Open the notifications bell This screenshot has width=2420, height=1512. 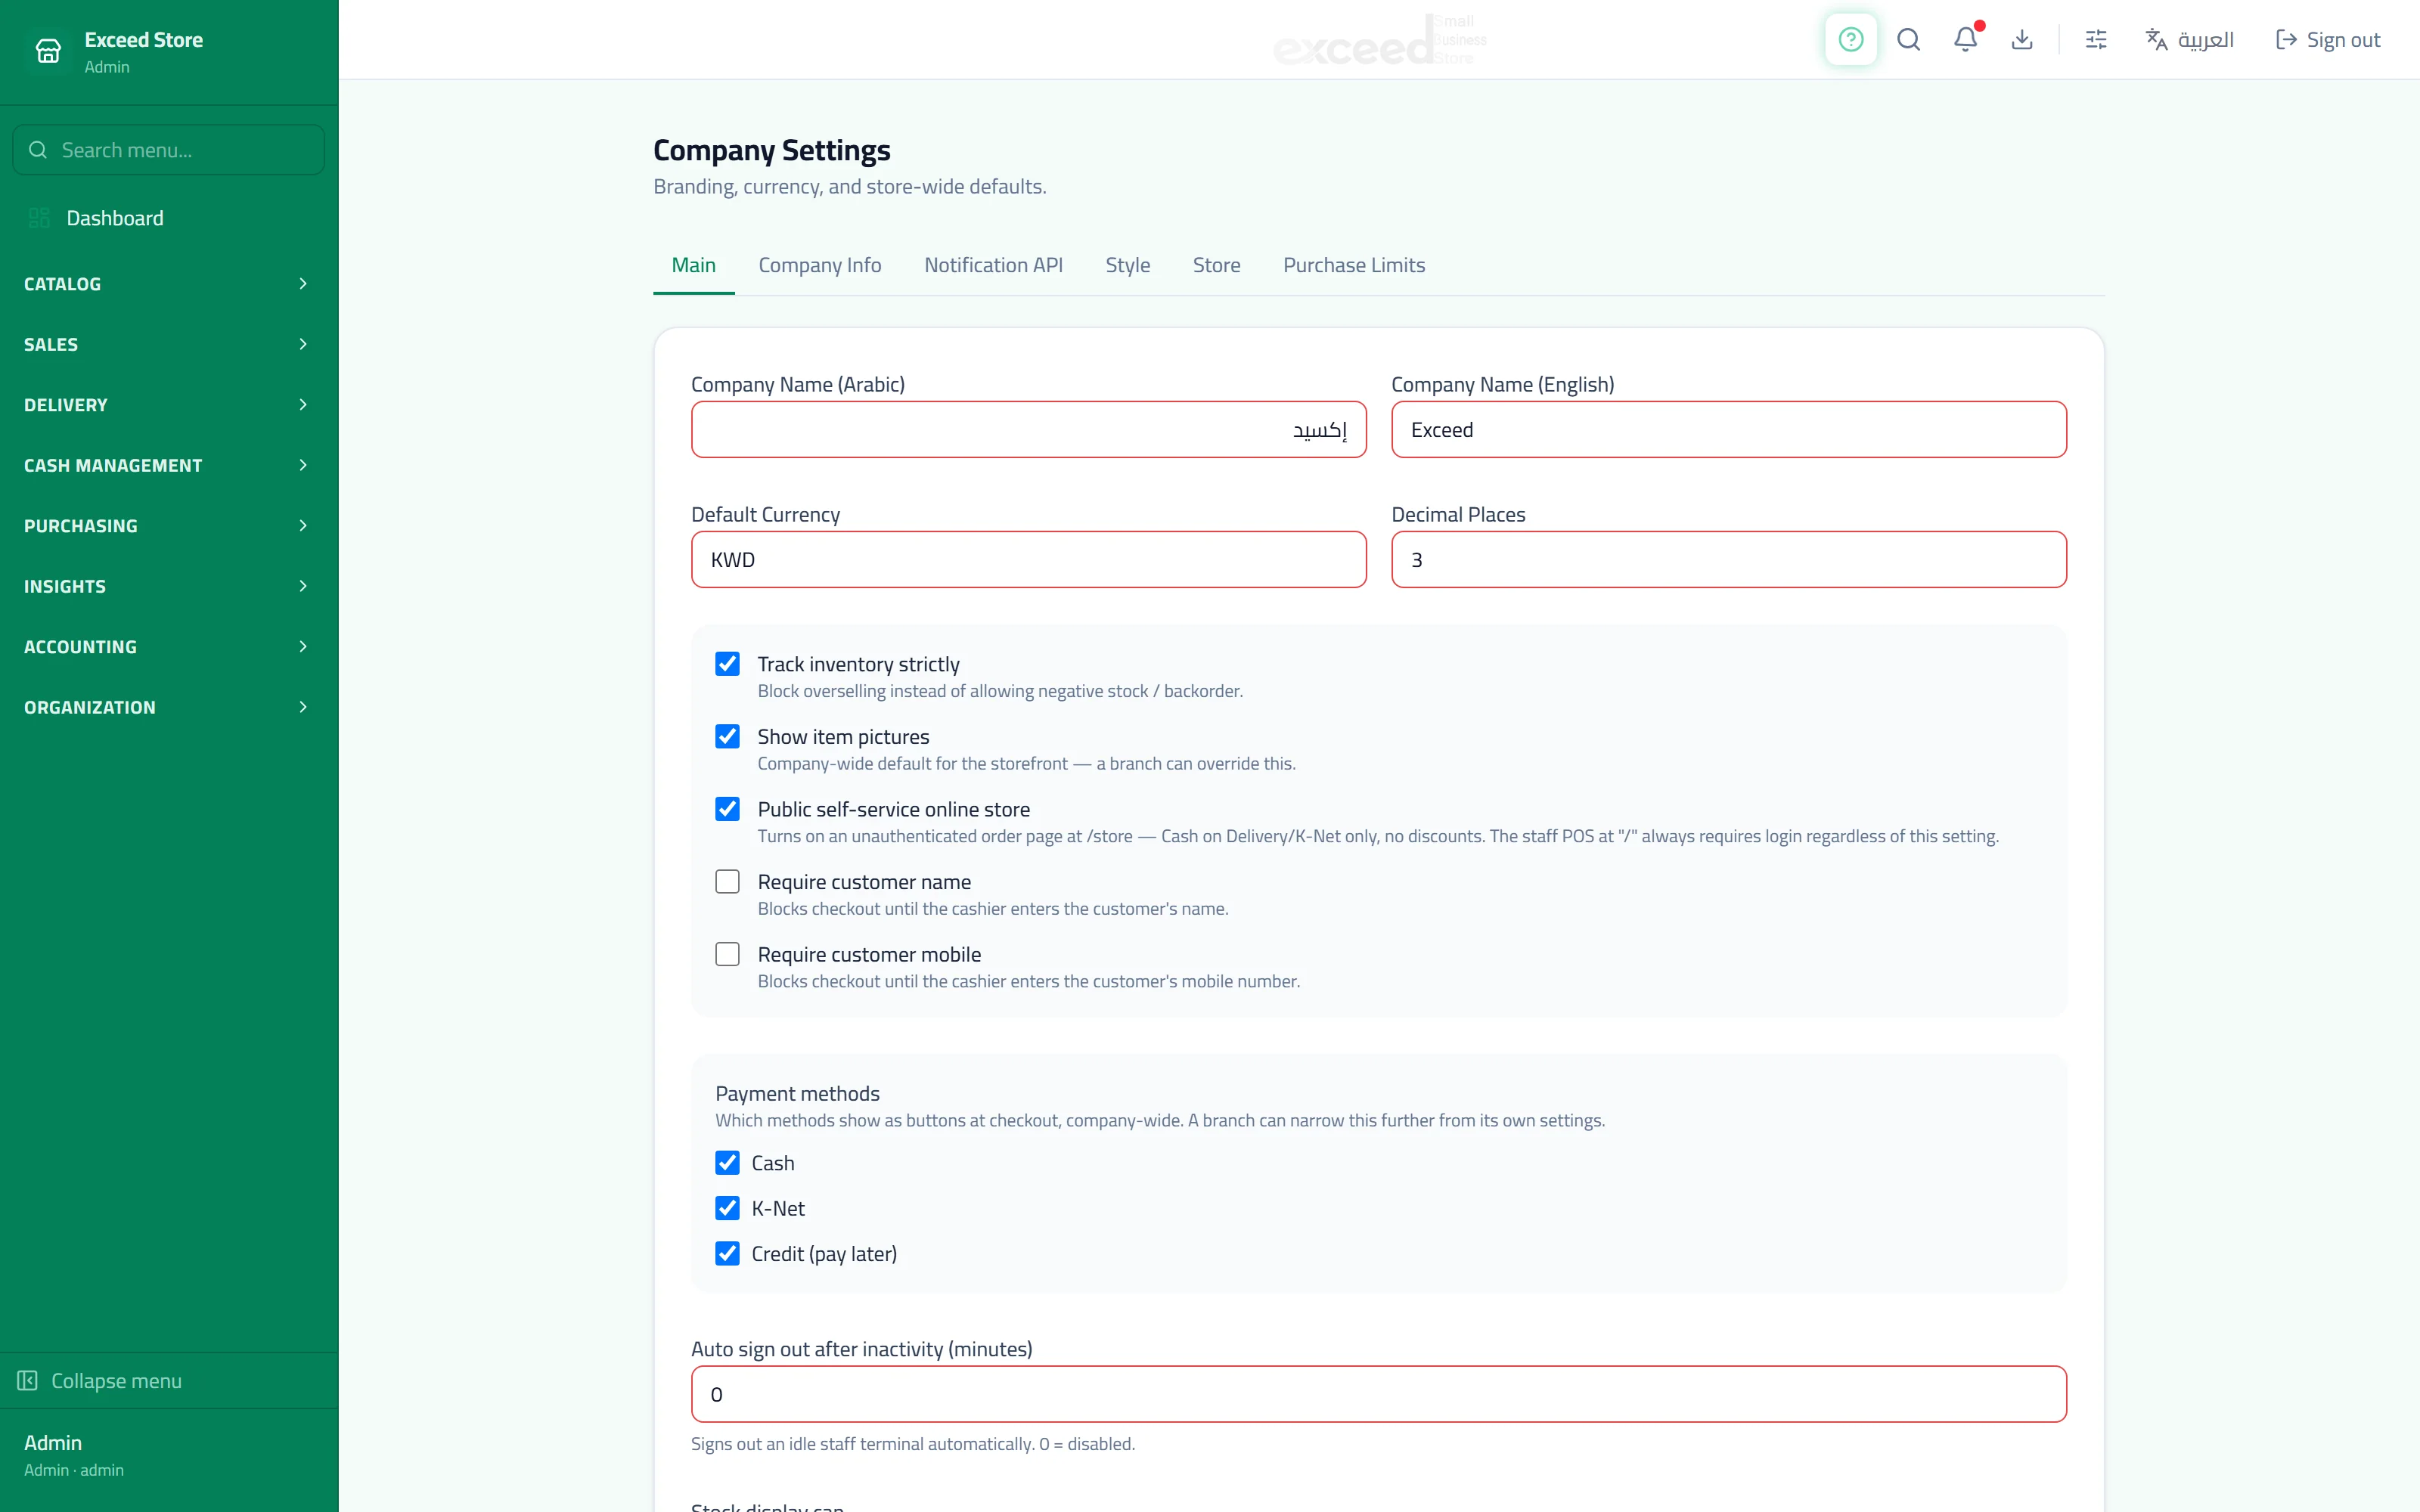[x=1965, y=40]
